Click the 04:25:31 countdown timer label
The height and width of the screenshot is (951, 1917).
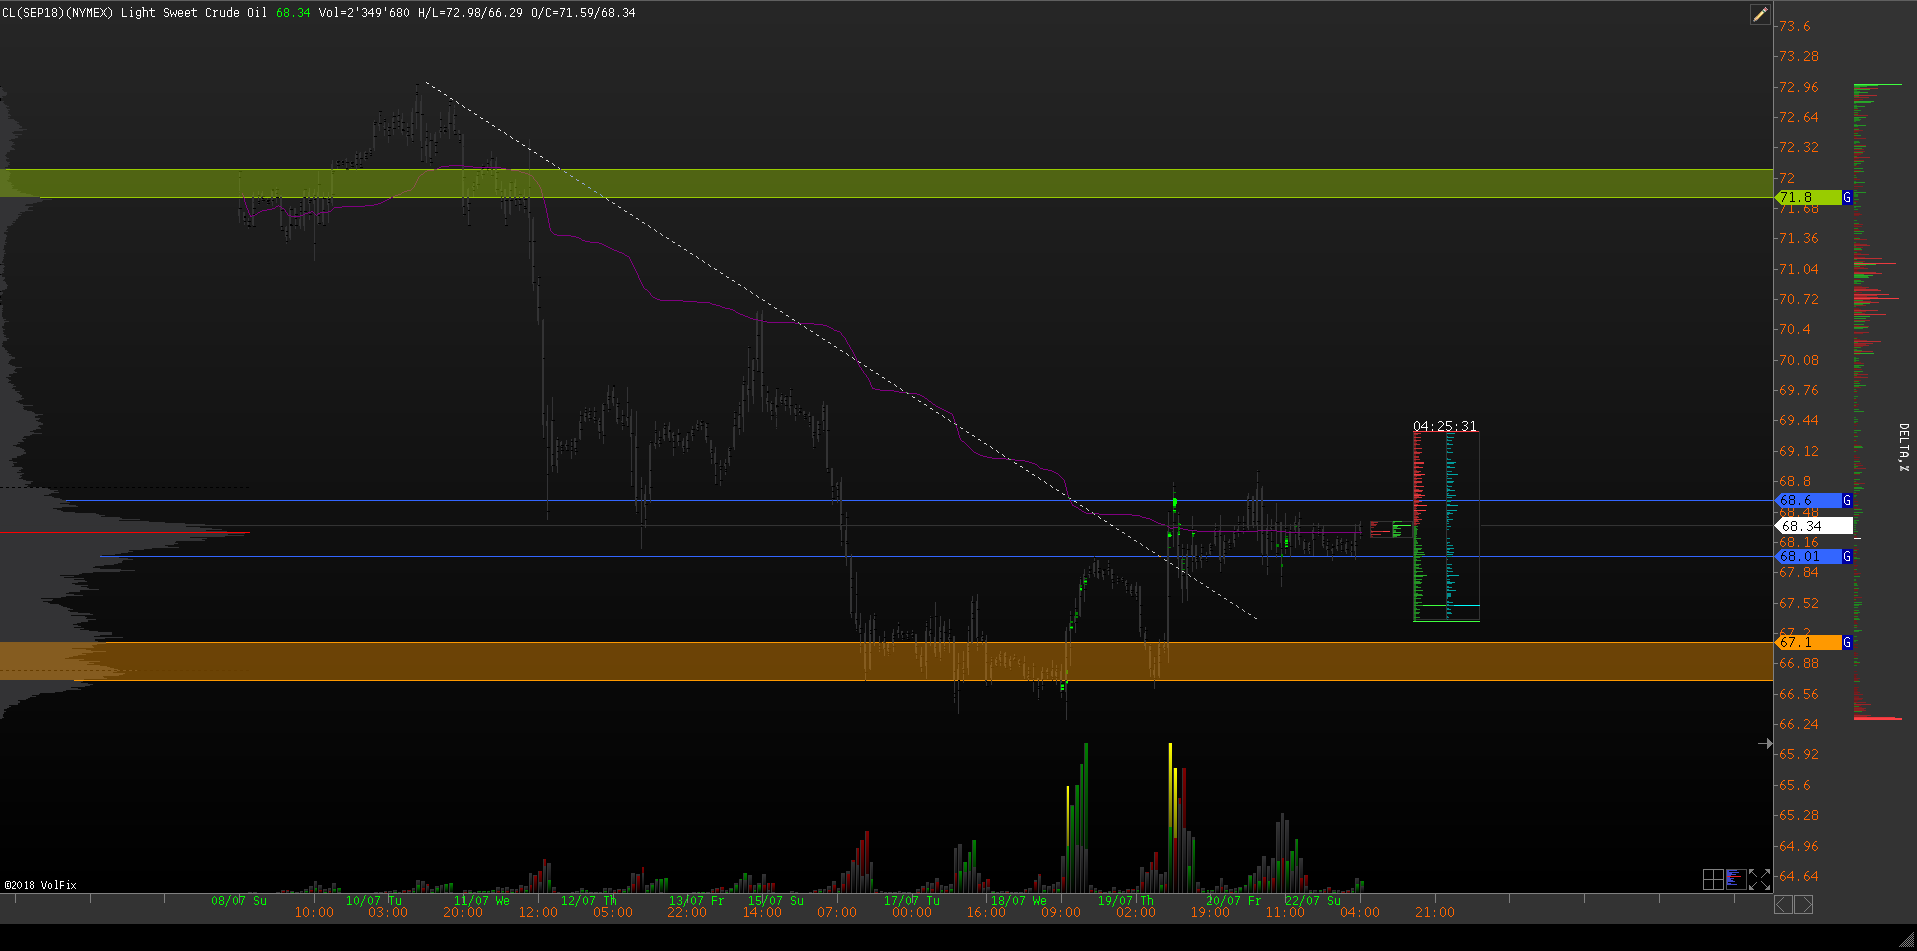[1444, 426]
